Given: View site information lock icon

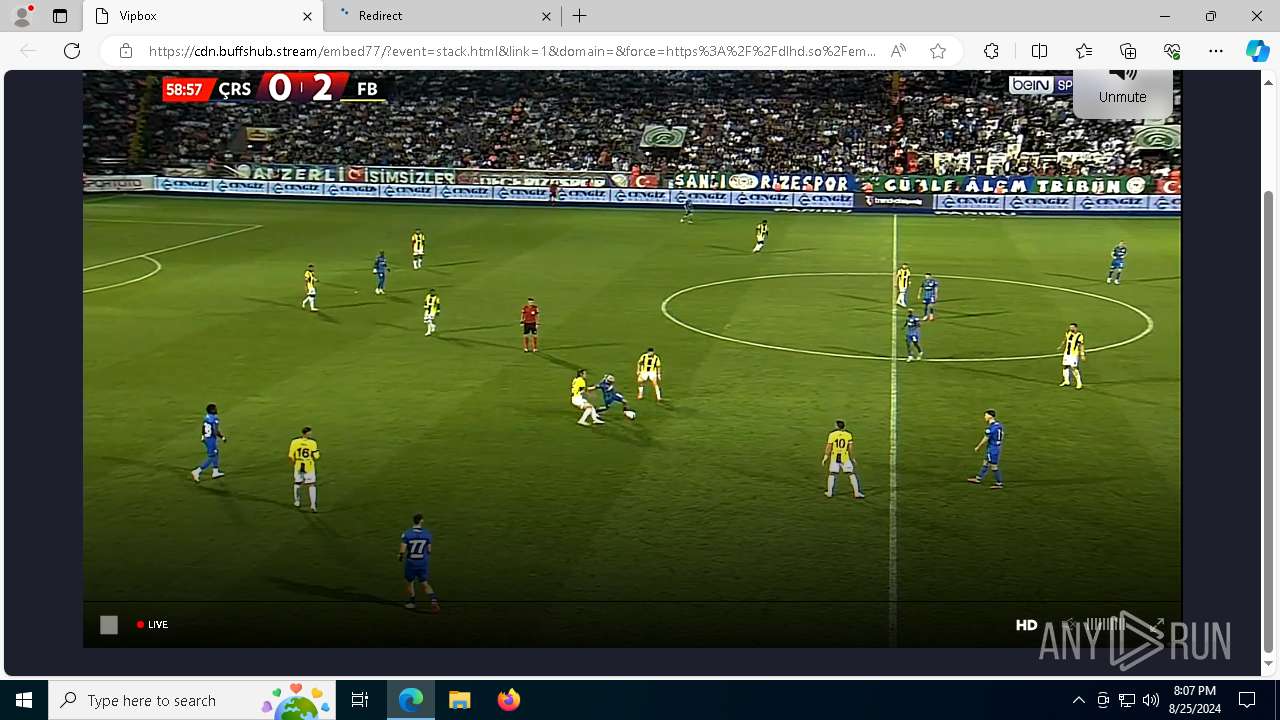Looking at the screenshot, I should pos(126,51).
